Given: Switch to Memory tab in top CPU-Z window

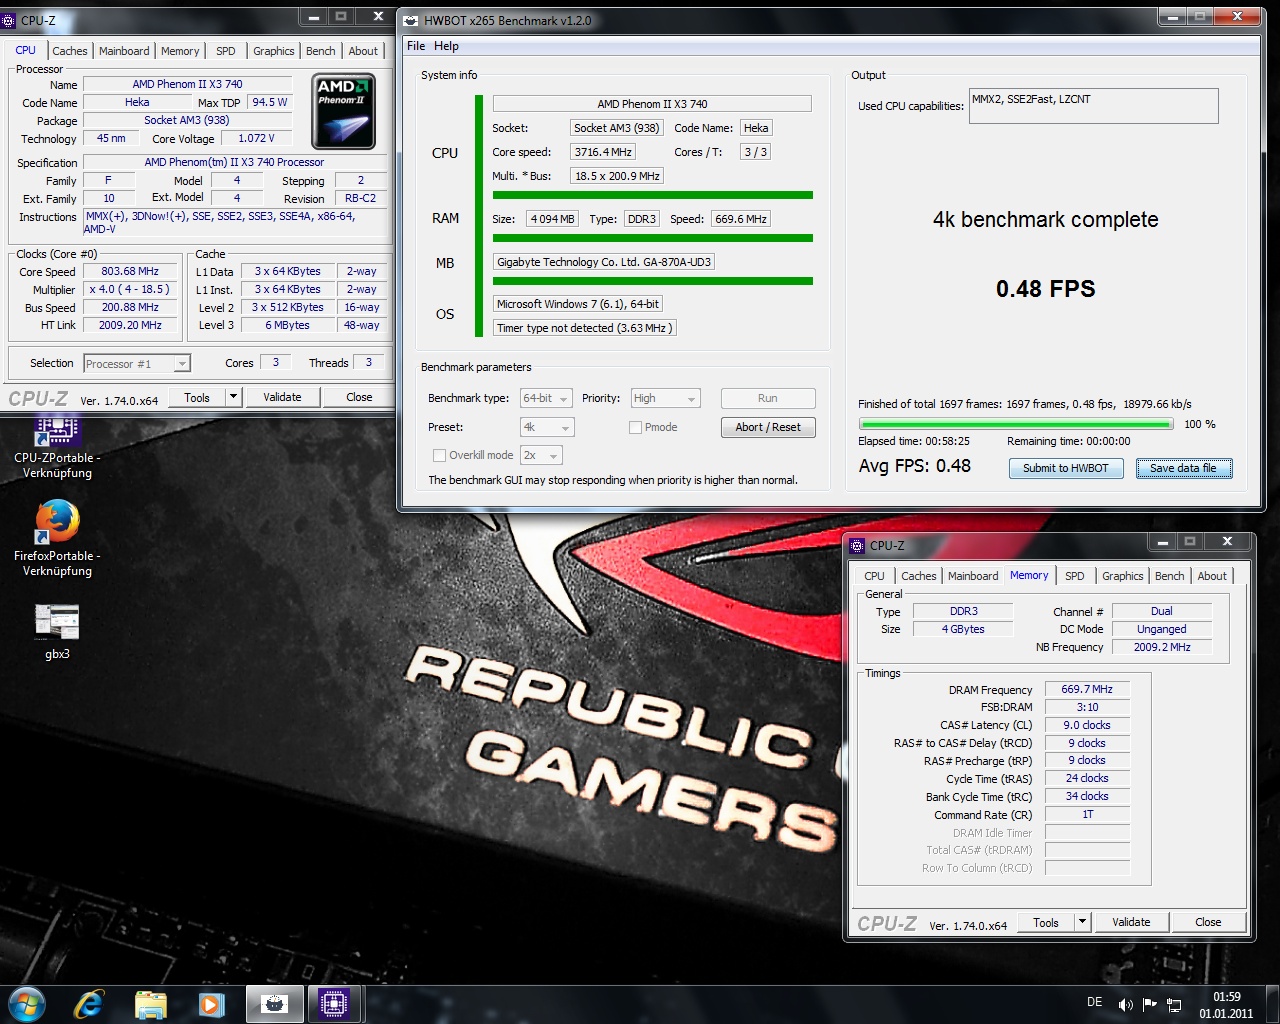Looking at the screenshot, I should point(180,51).
